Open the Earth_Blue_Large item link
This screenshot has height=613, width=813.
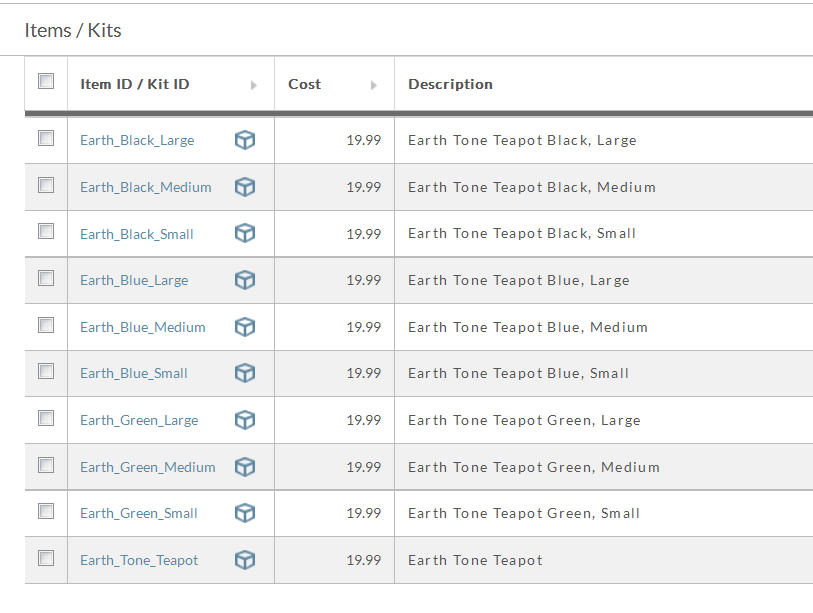[134, 281]
